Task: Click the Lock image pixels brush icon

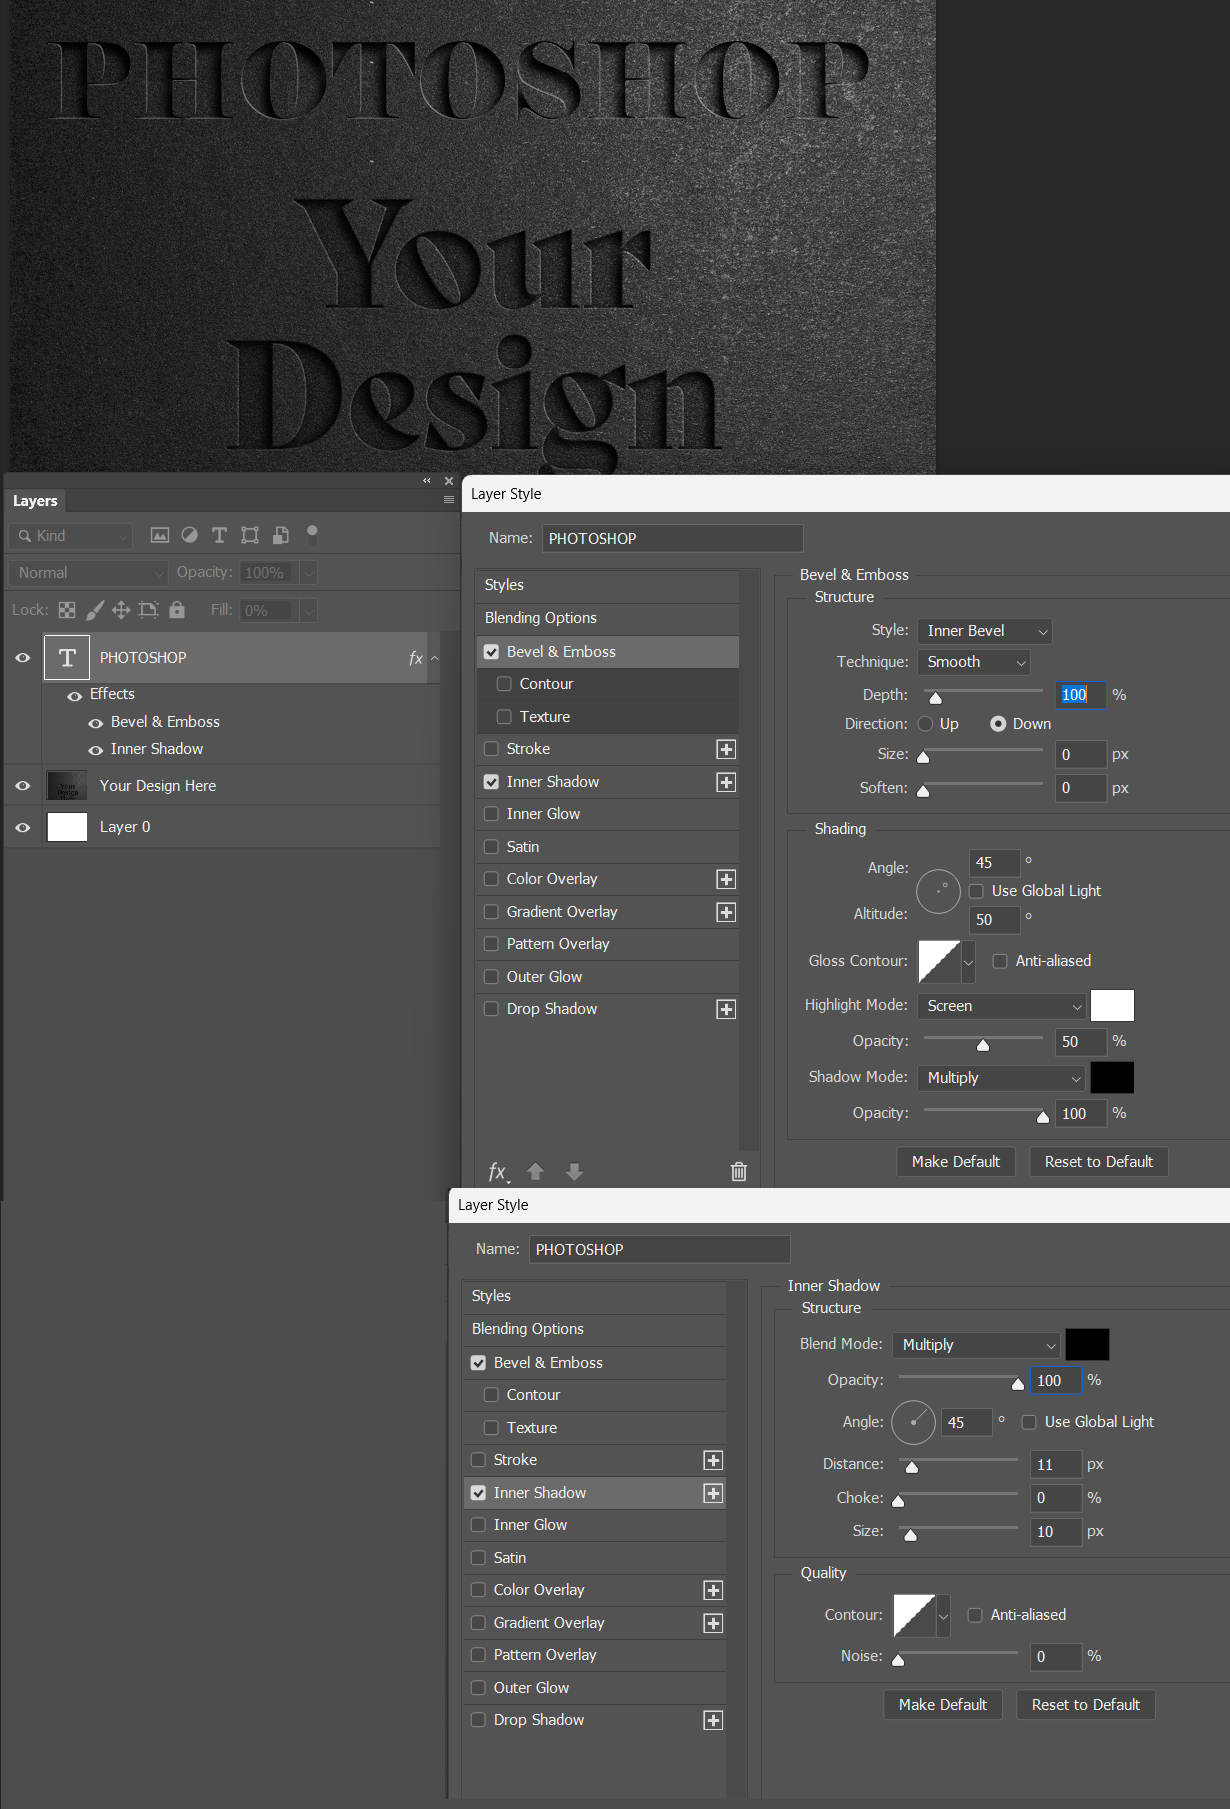Action: click(x=95, y=610)
